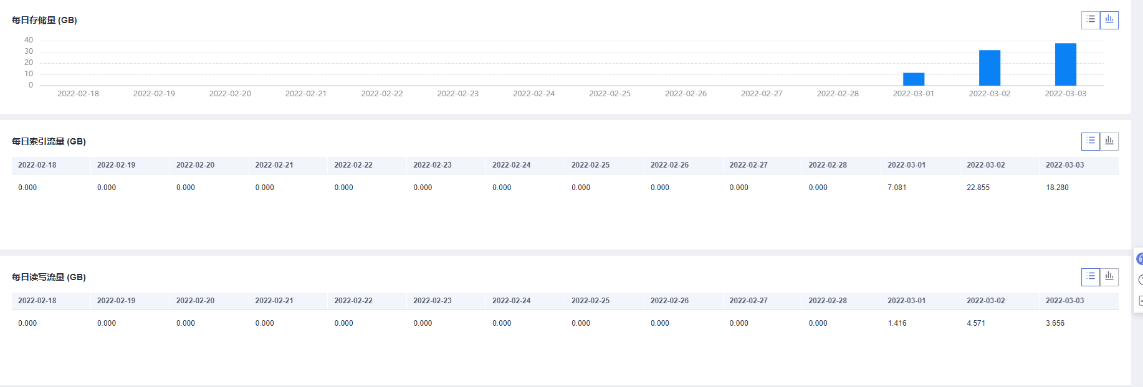
Task: Select the 18.280 value under 2022-03-03
Action: (x=1057, y=187)
